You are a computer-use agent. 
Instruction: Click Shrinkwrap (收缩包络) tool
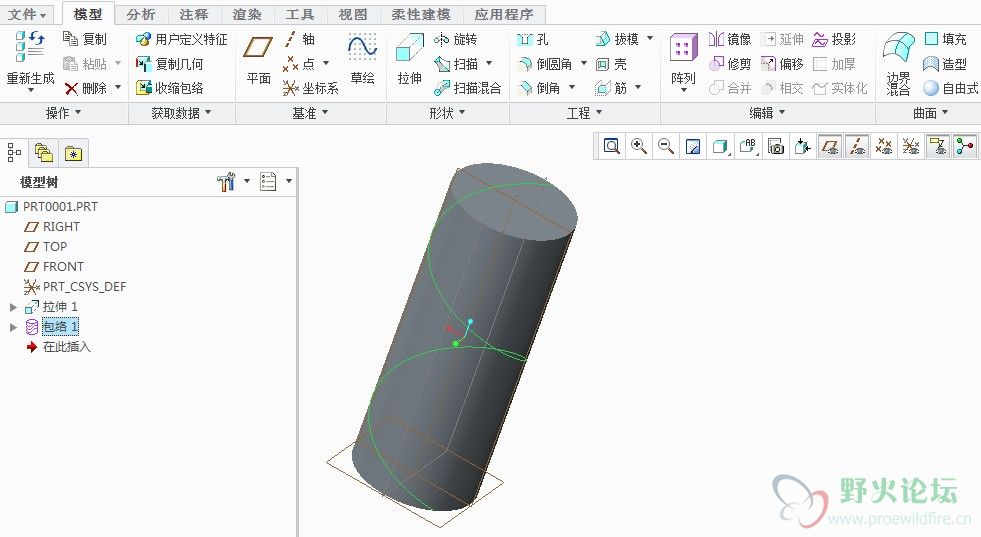pyautogui.click(x=170, y=88)
